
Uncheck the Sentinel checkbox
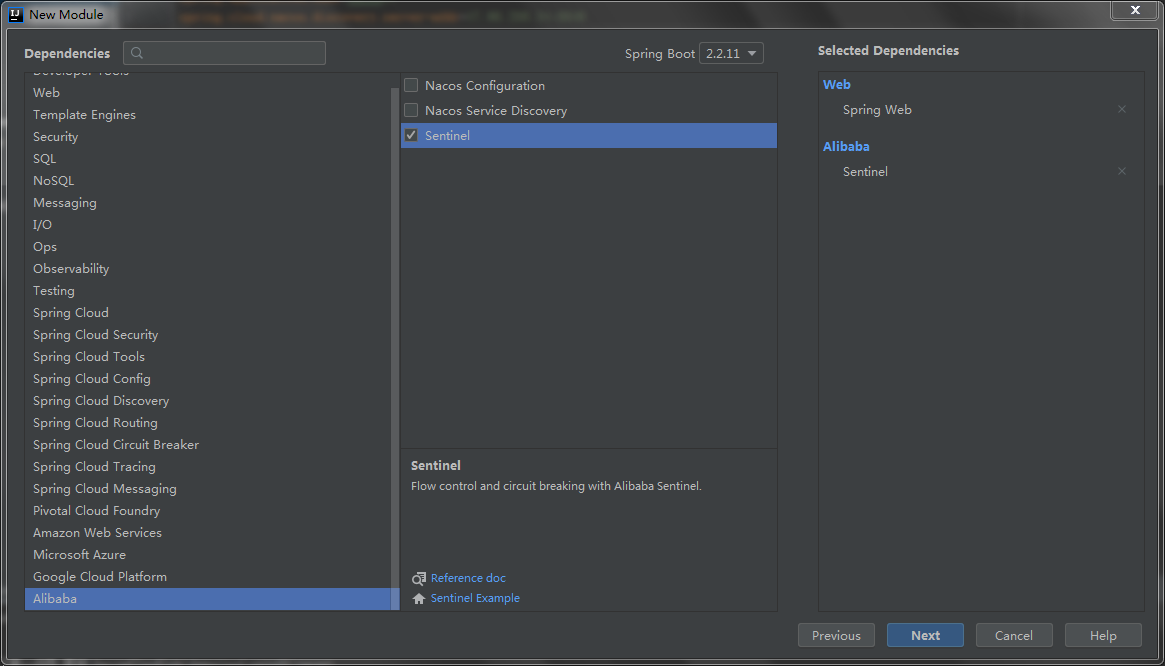pyautogui.click(x=411, y=135)
